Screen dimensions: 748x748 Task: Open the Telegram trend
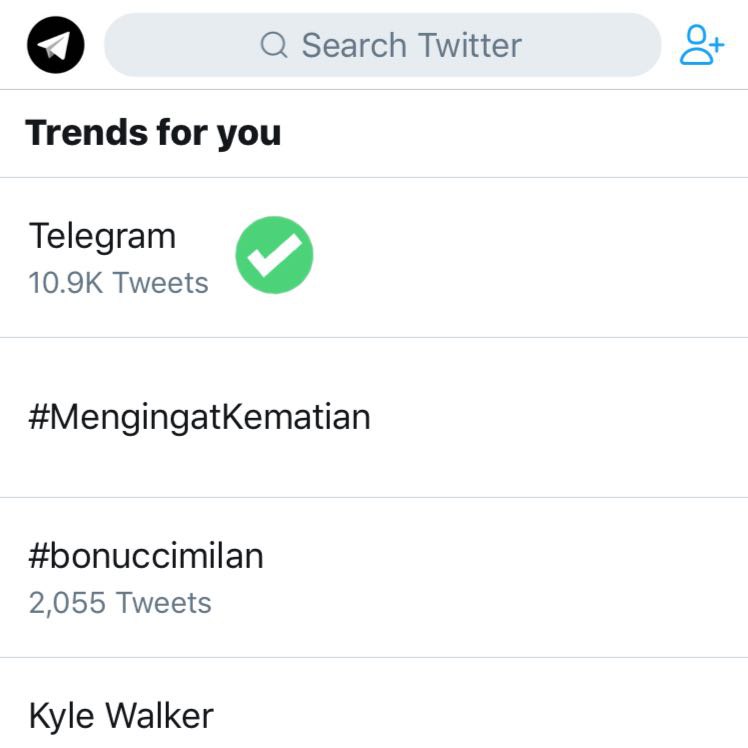(102, 237)
